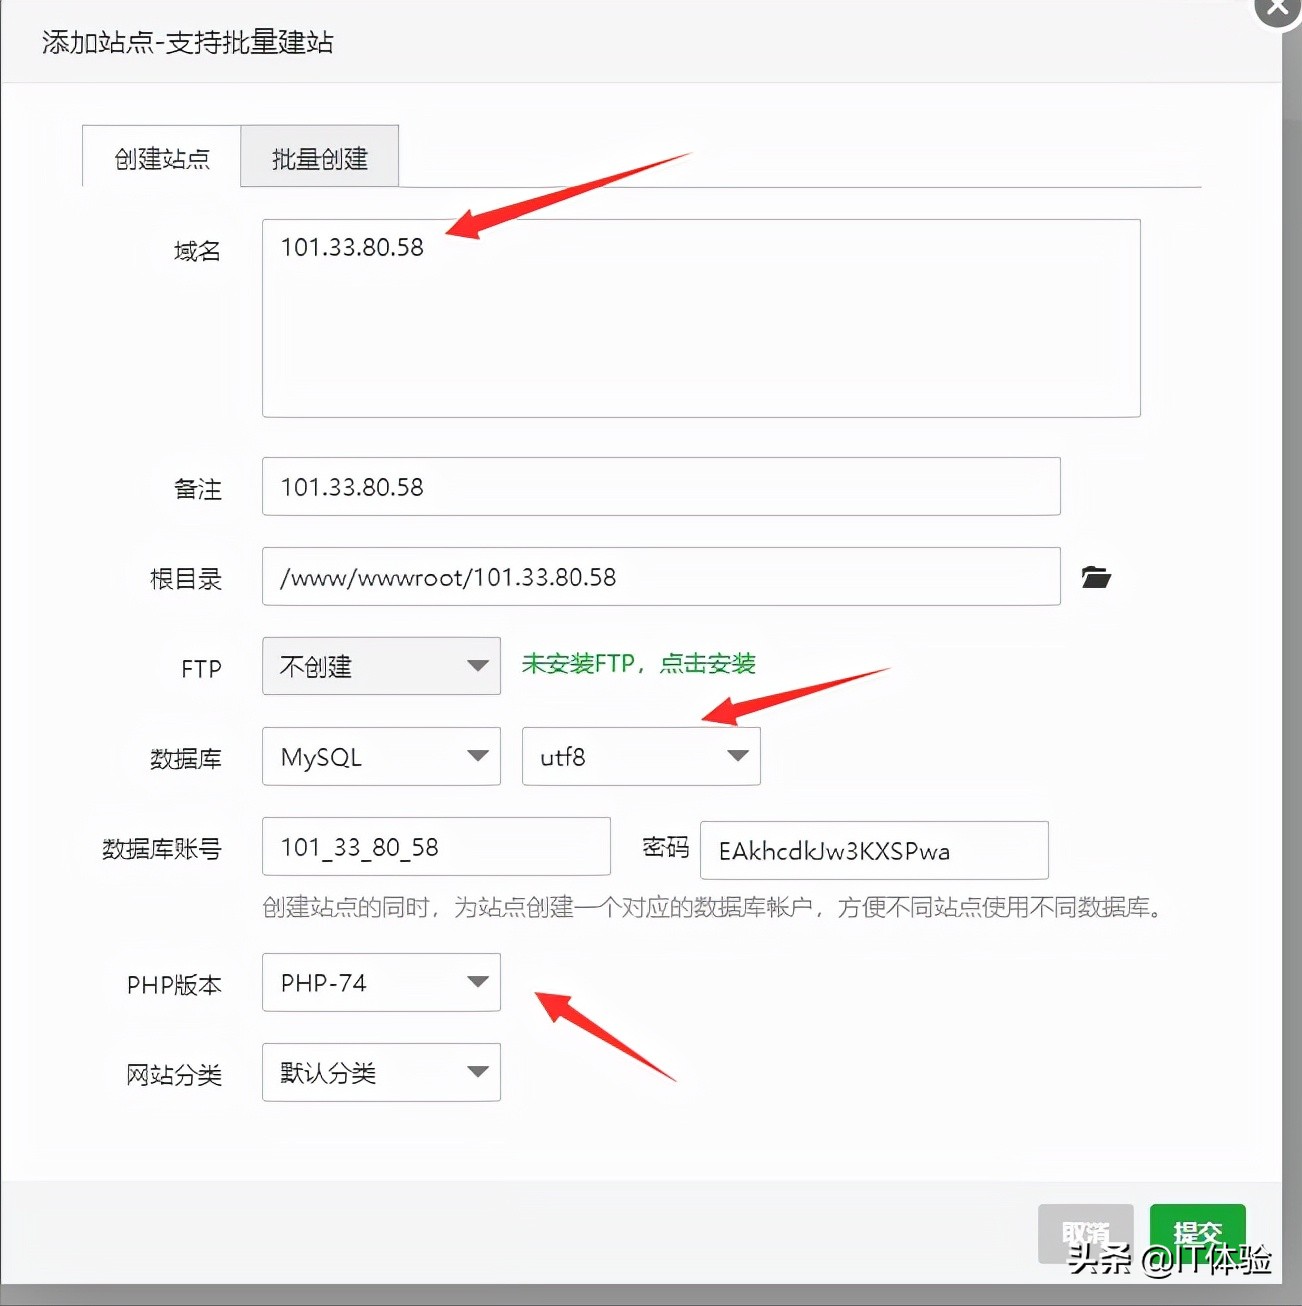
Task: Select the green 未安装FTP warning text
Action: (x=578, y=663)
